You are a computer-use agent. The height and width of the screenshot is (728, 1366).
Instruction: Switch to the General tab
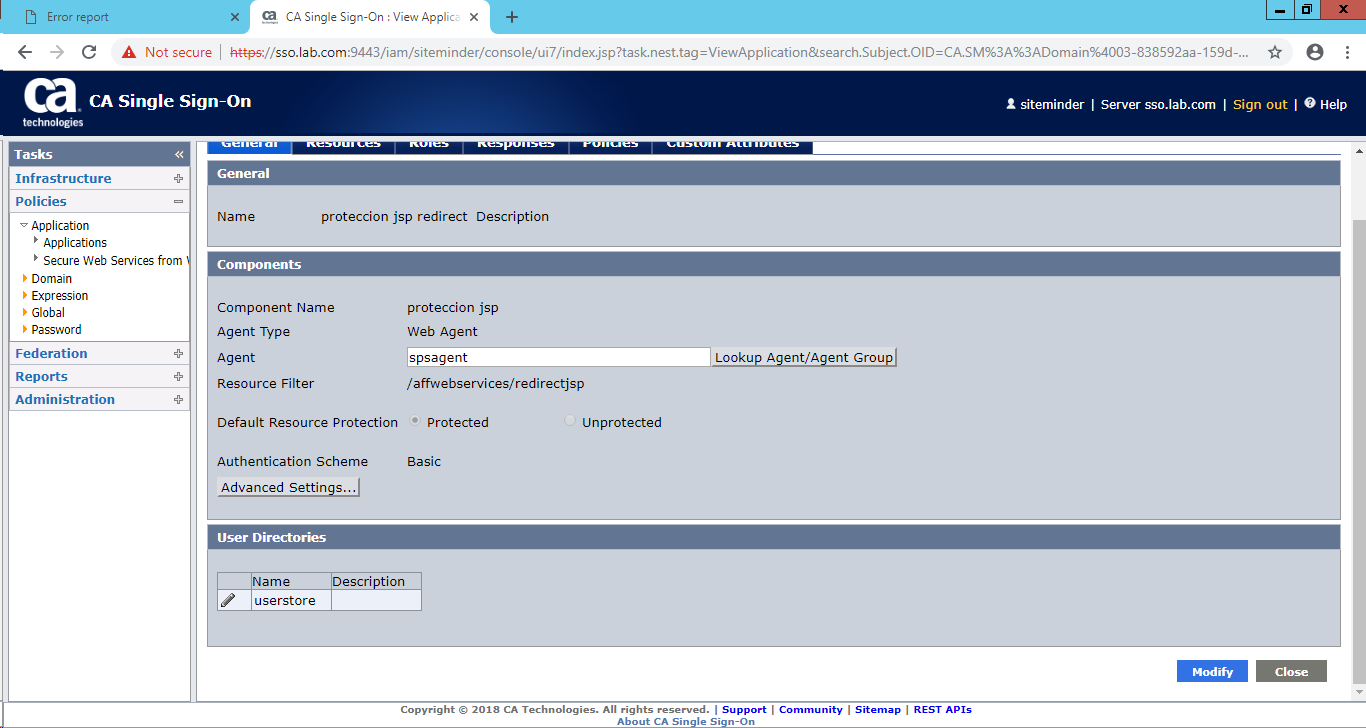(249, 144)
